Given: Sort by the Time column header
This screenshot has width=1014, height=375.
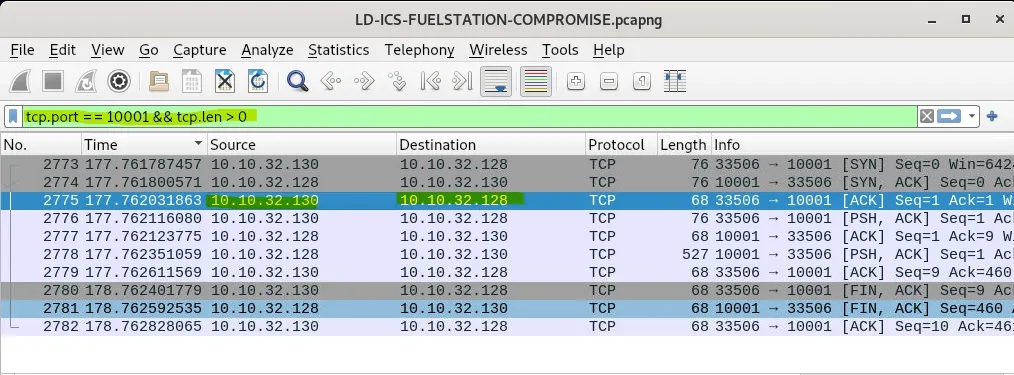Looking at the screenshot, I should 144,145.
